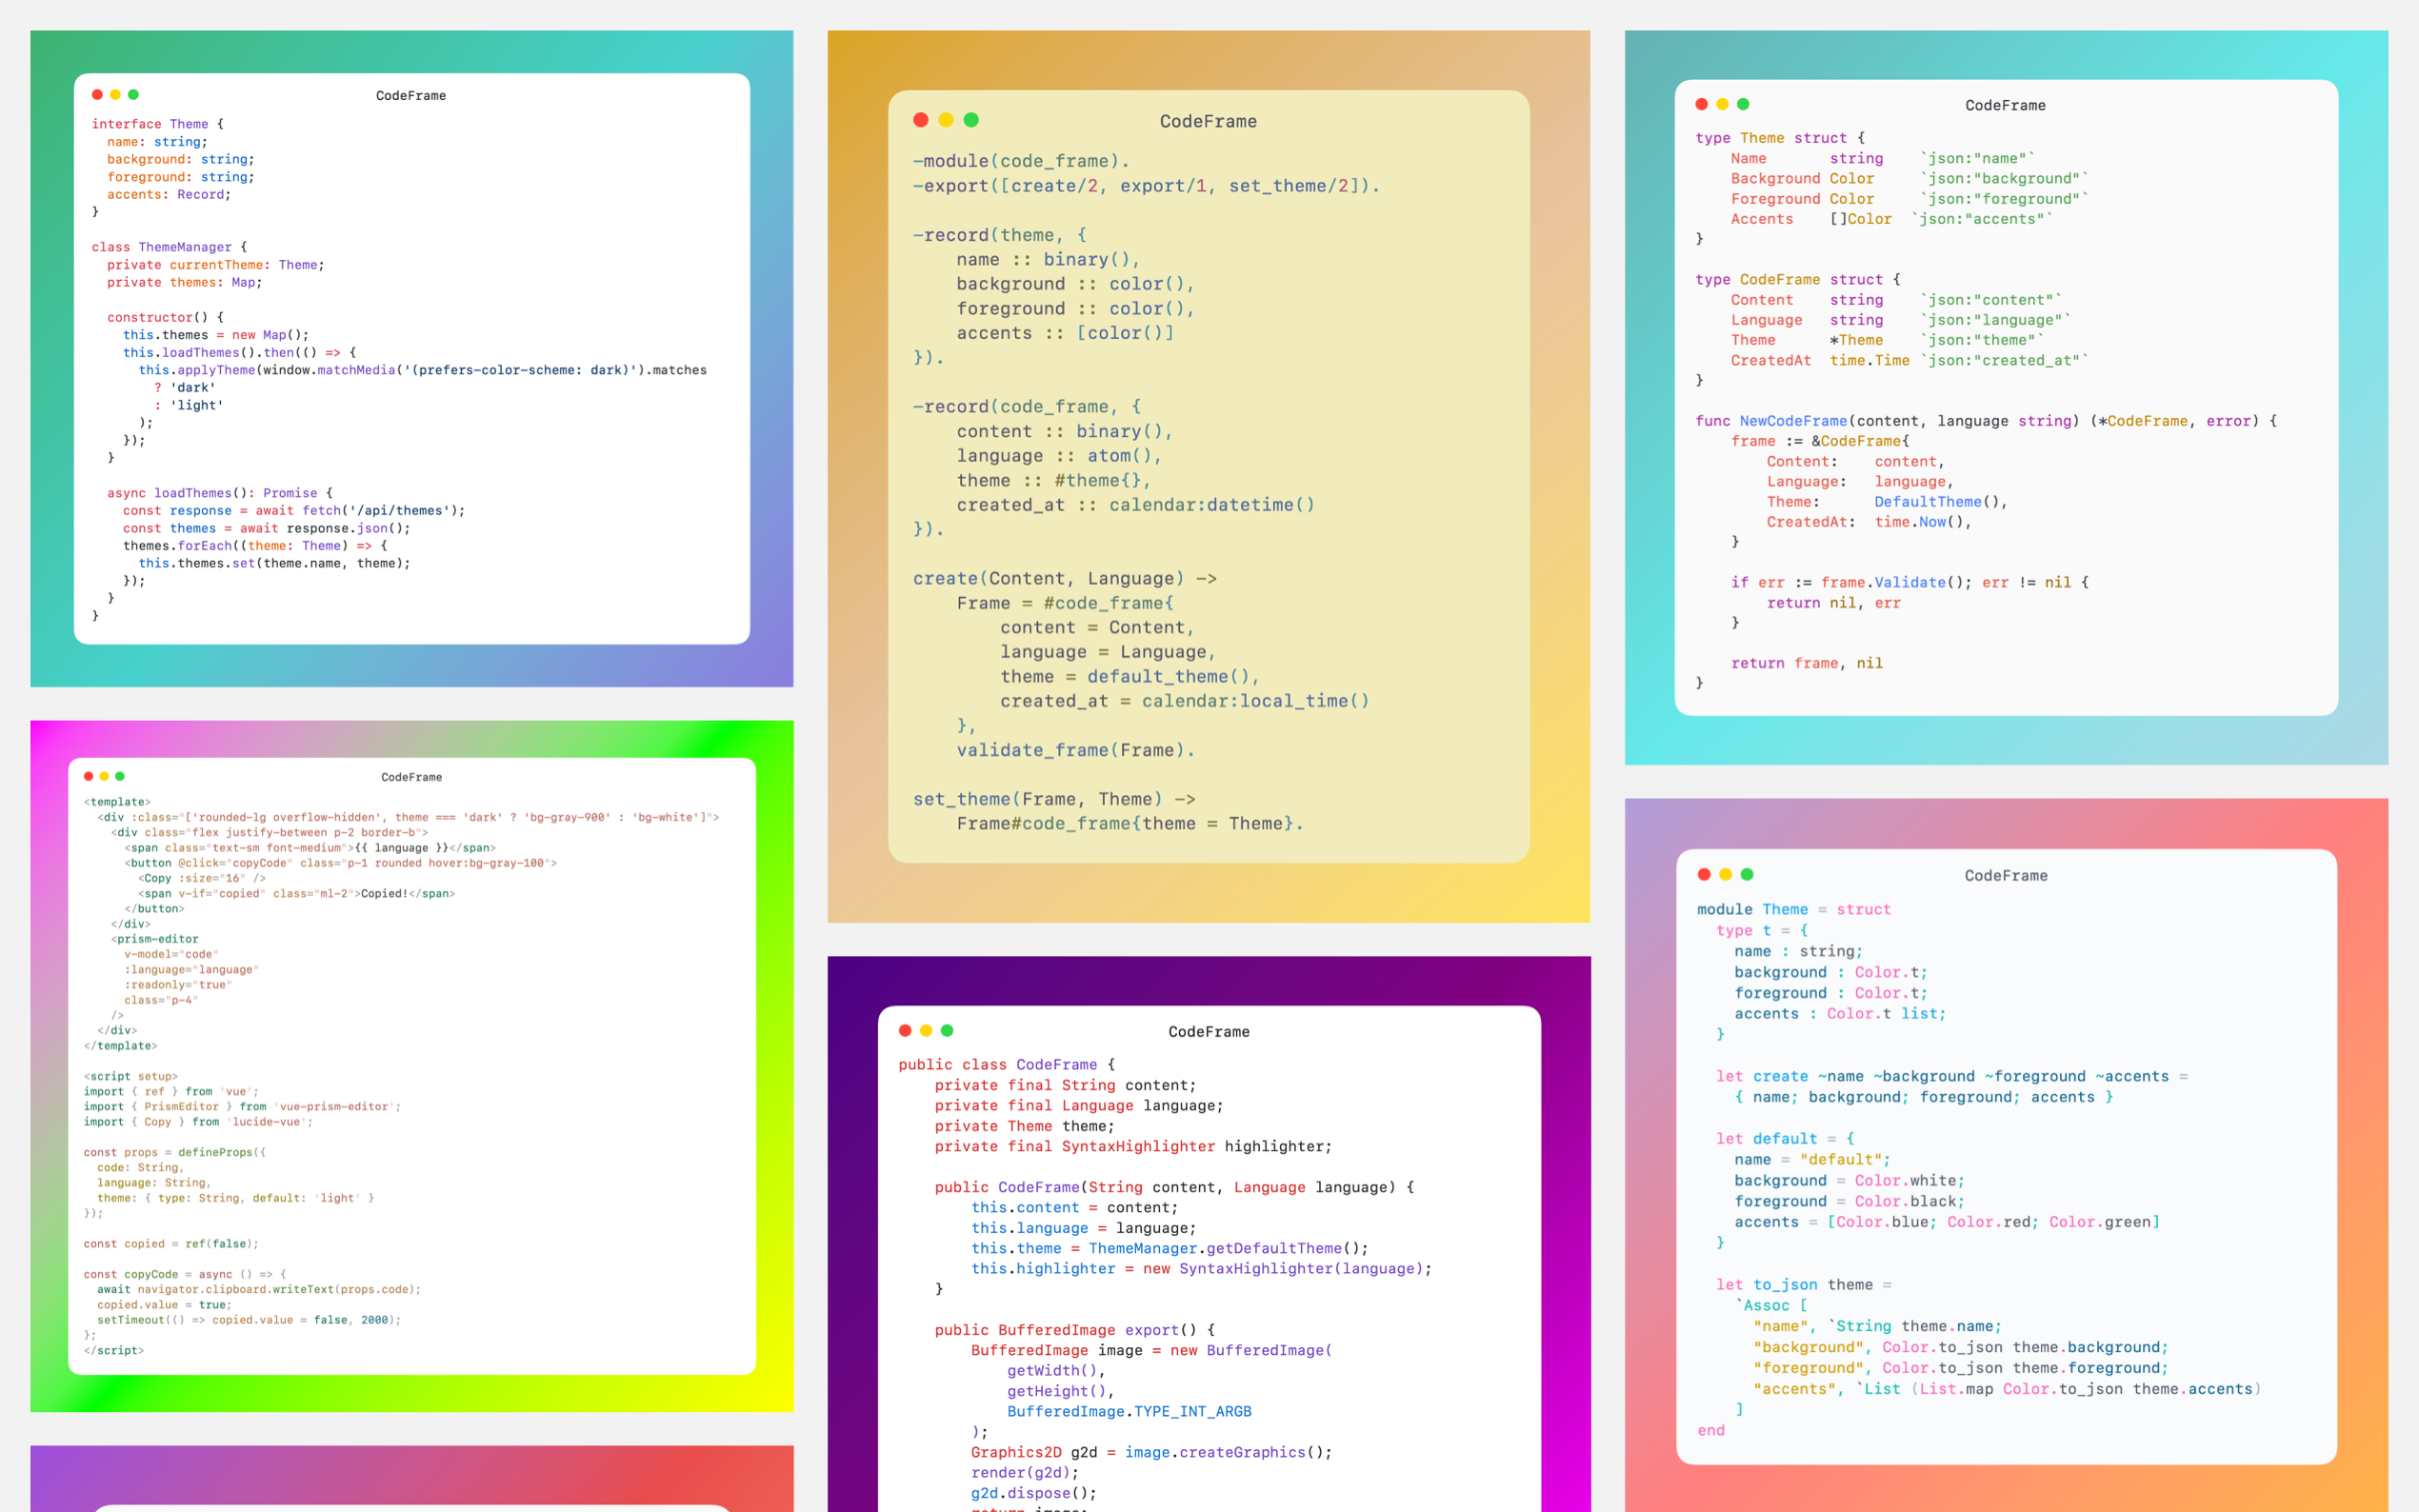Click the 'validate_frame(Frame).' line
The height and width of the screenshot is (1512, 2419).
[x=1076, y=750]
